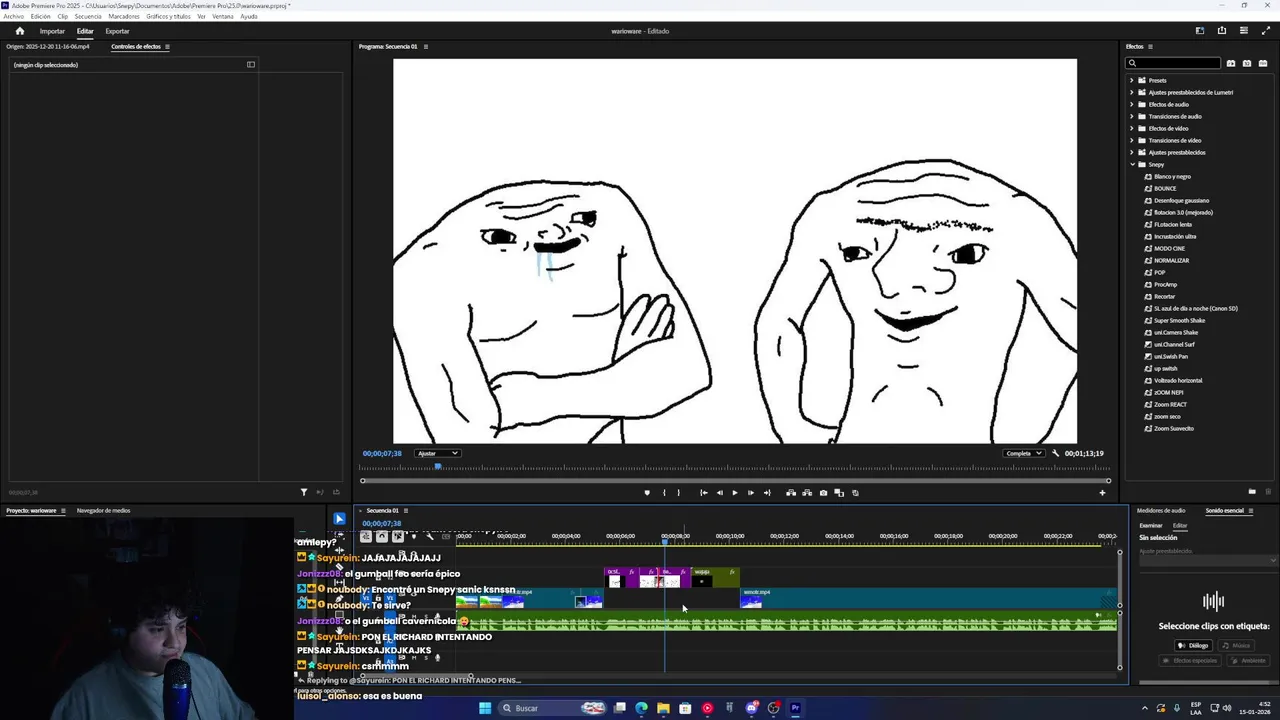The width and height of the screenshot is (1280, 720).
Task: Select the BOUNCE preset in Effects
Action: tap(1165, 188)
